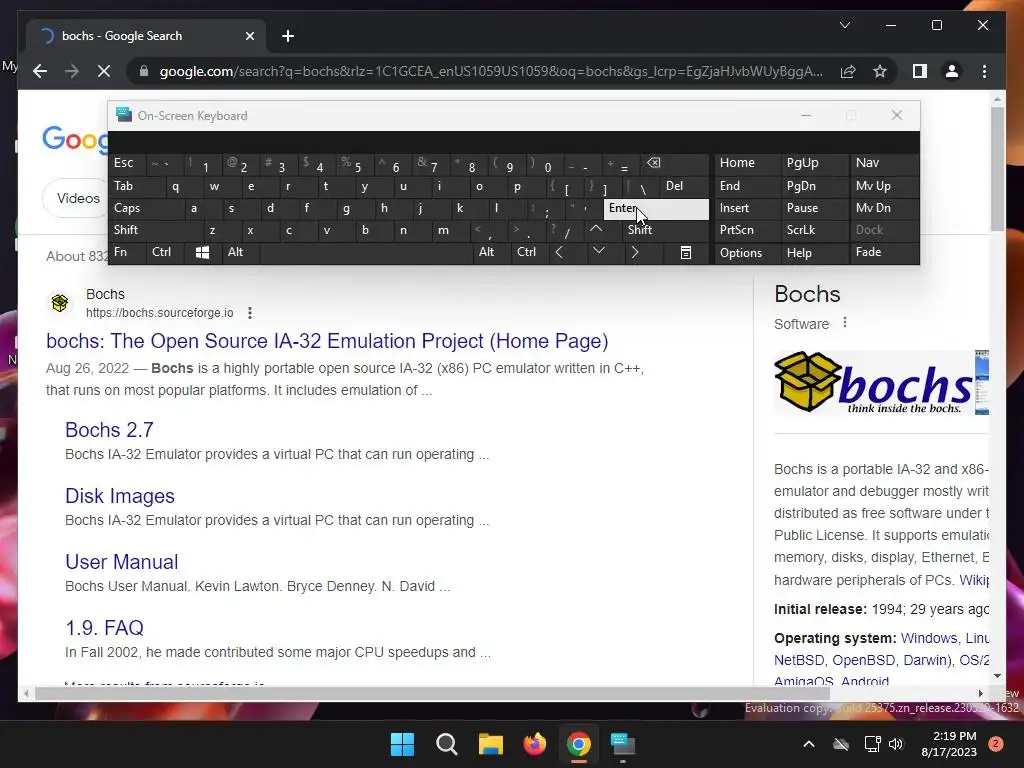1024x768 pixels.
Task: Tap the spacebar on On-Screen Keyboard
Action: [x=368, y=252]
